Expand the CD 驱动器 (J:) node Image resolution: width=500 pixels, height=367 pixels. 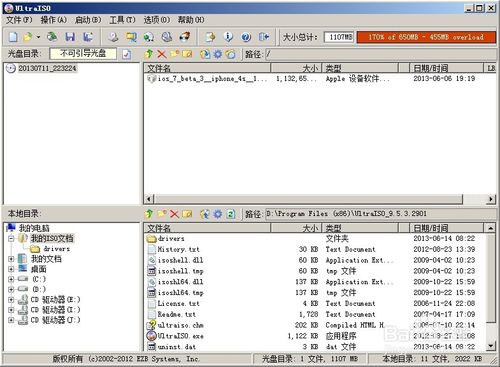[x=11, y=320]
